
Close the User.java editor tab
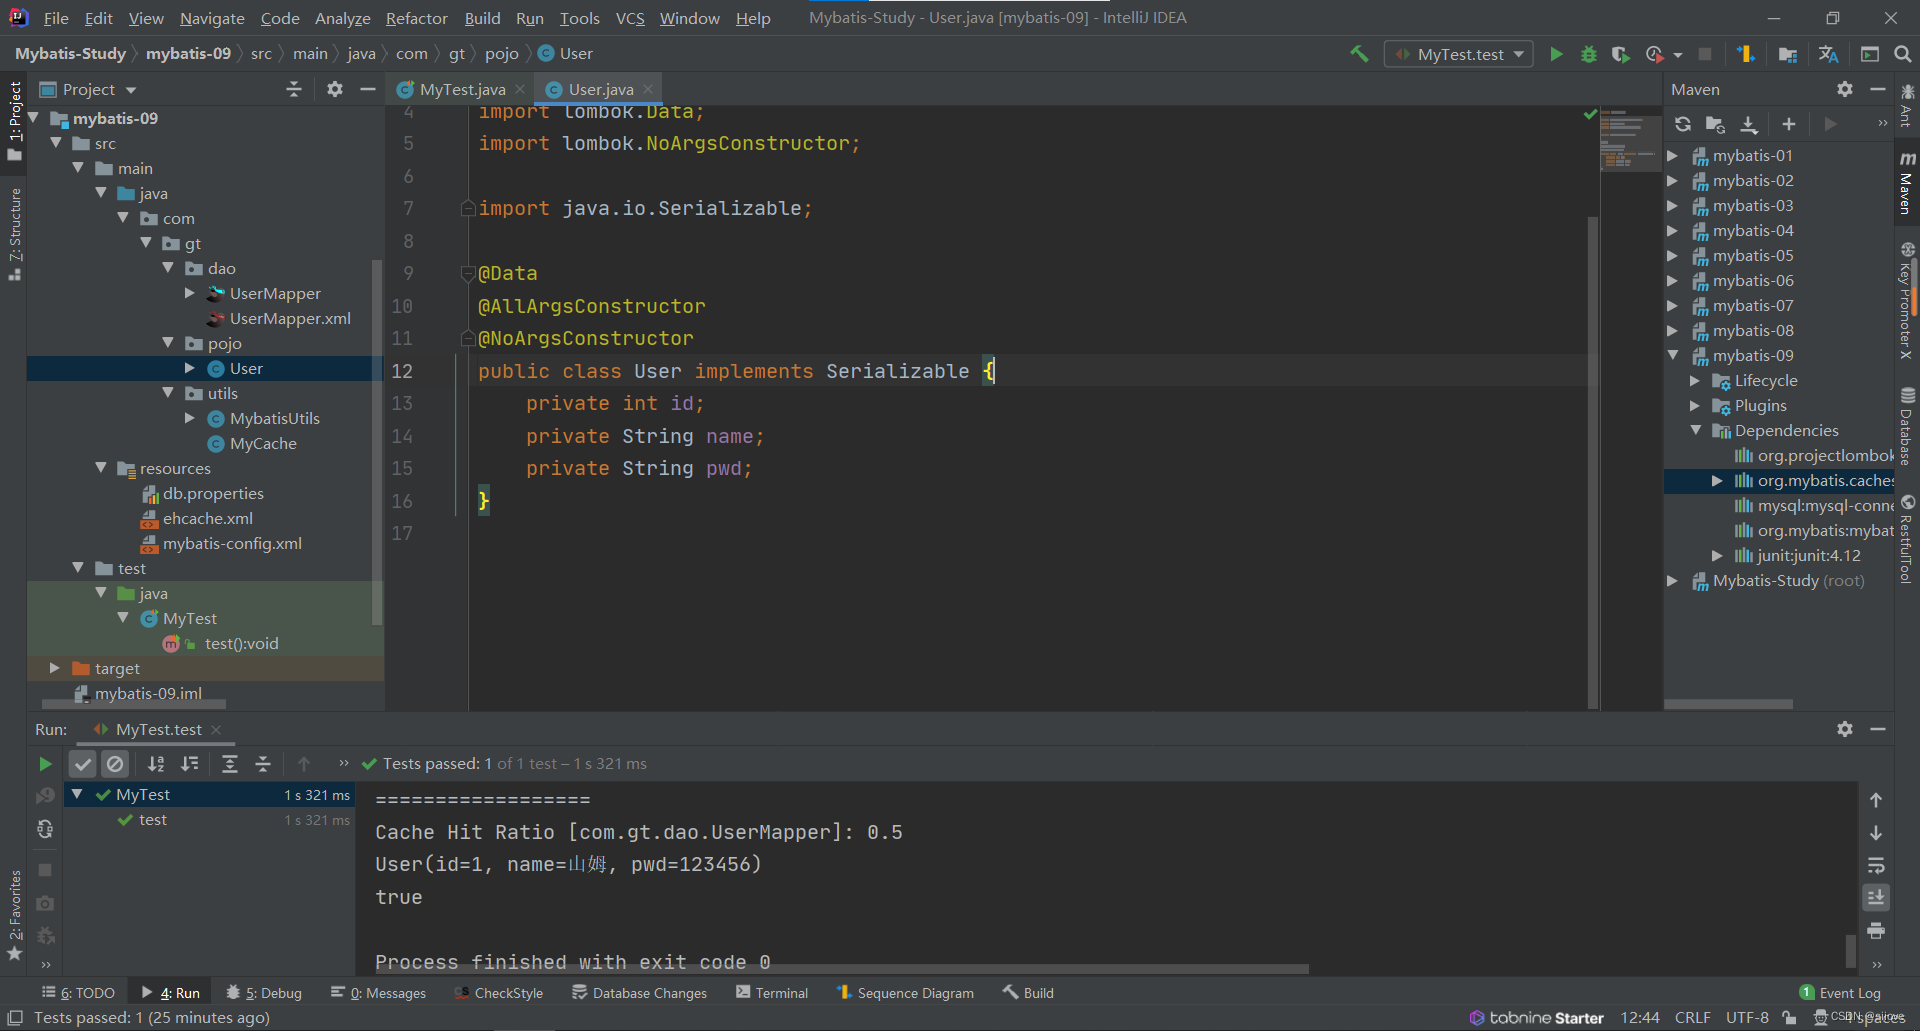(x=648, y=89)
